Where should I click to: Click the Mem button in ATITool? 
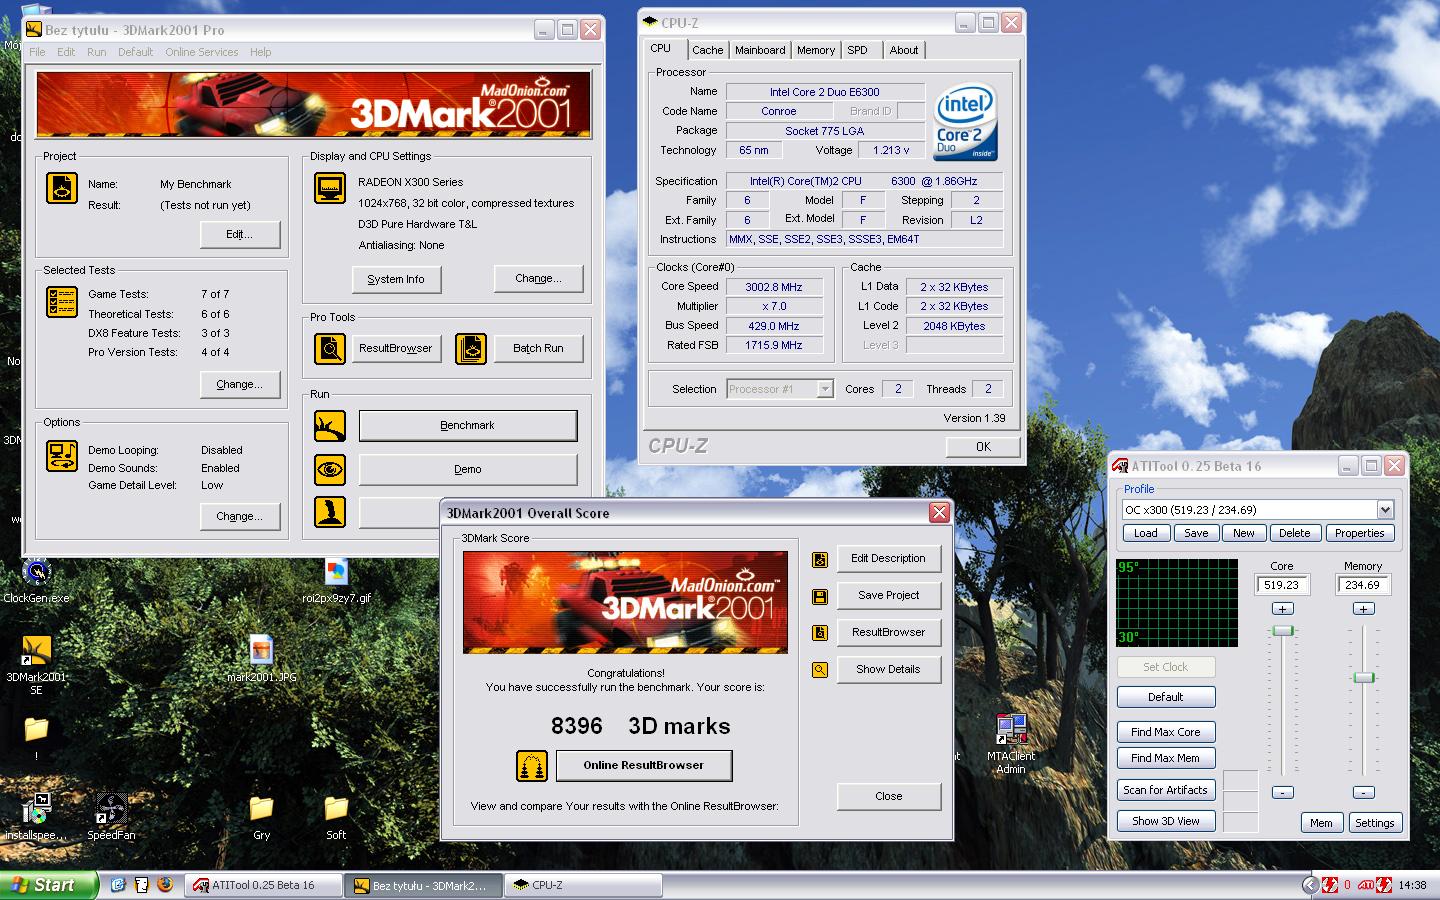pos(1321,823)
